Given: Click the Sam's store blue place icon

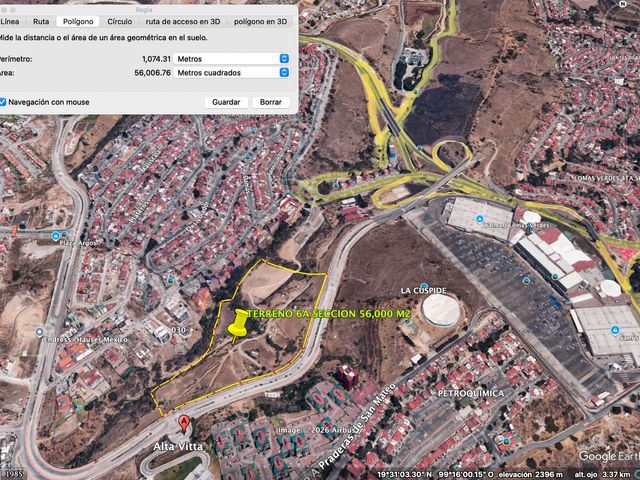Looking at the screenshot, I should tap(615, 330).
